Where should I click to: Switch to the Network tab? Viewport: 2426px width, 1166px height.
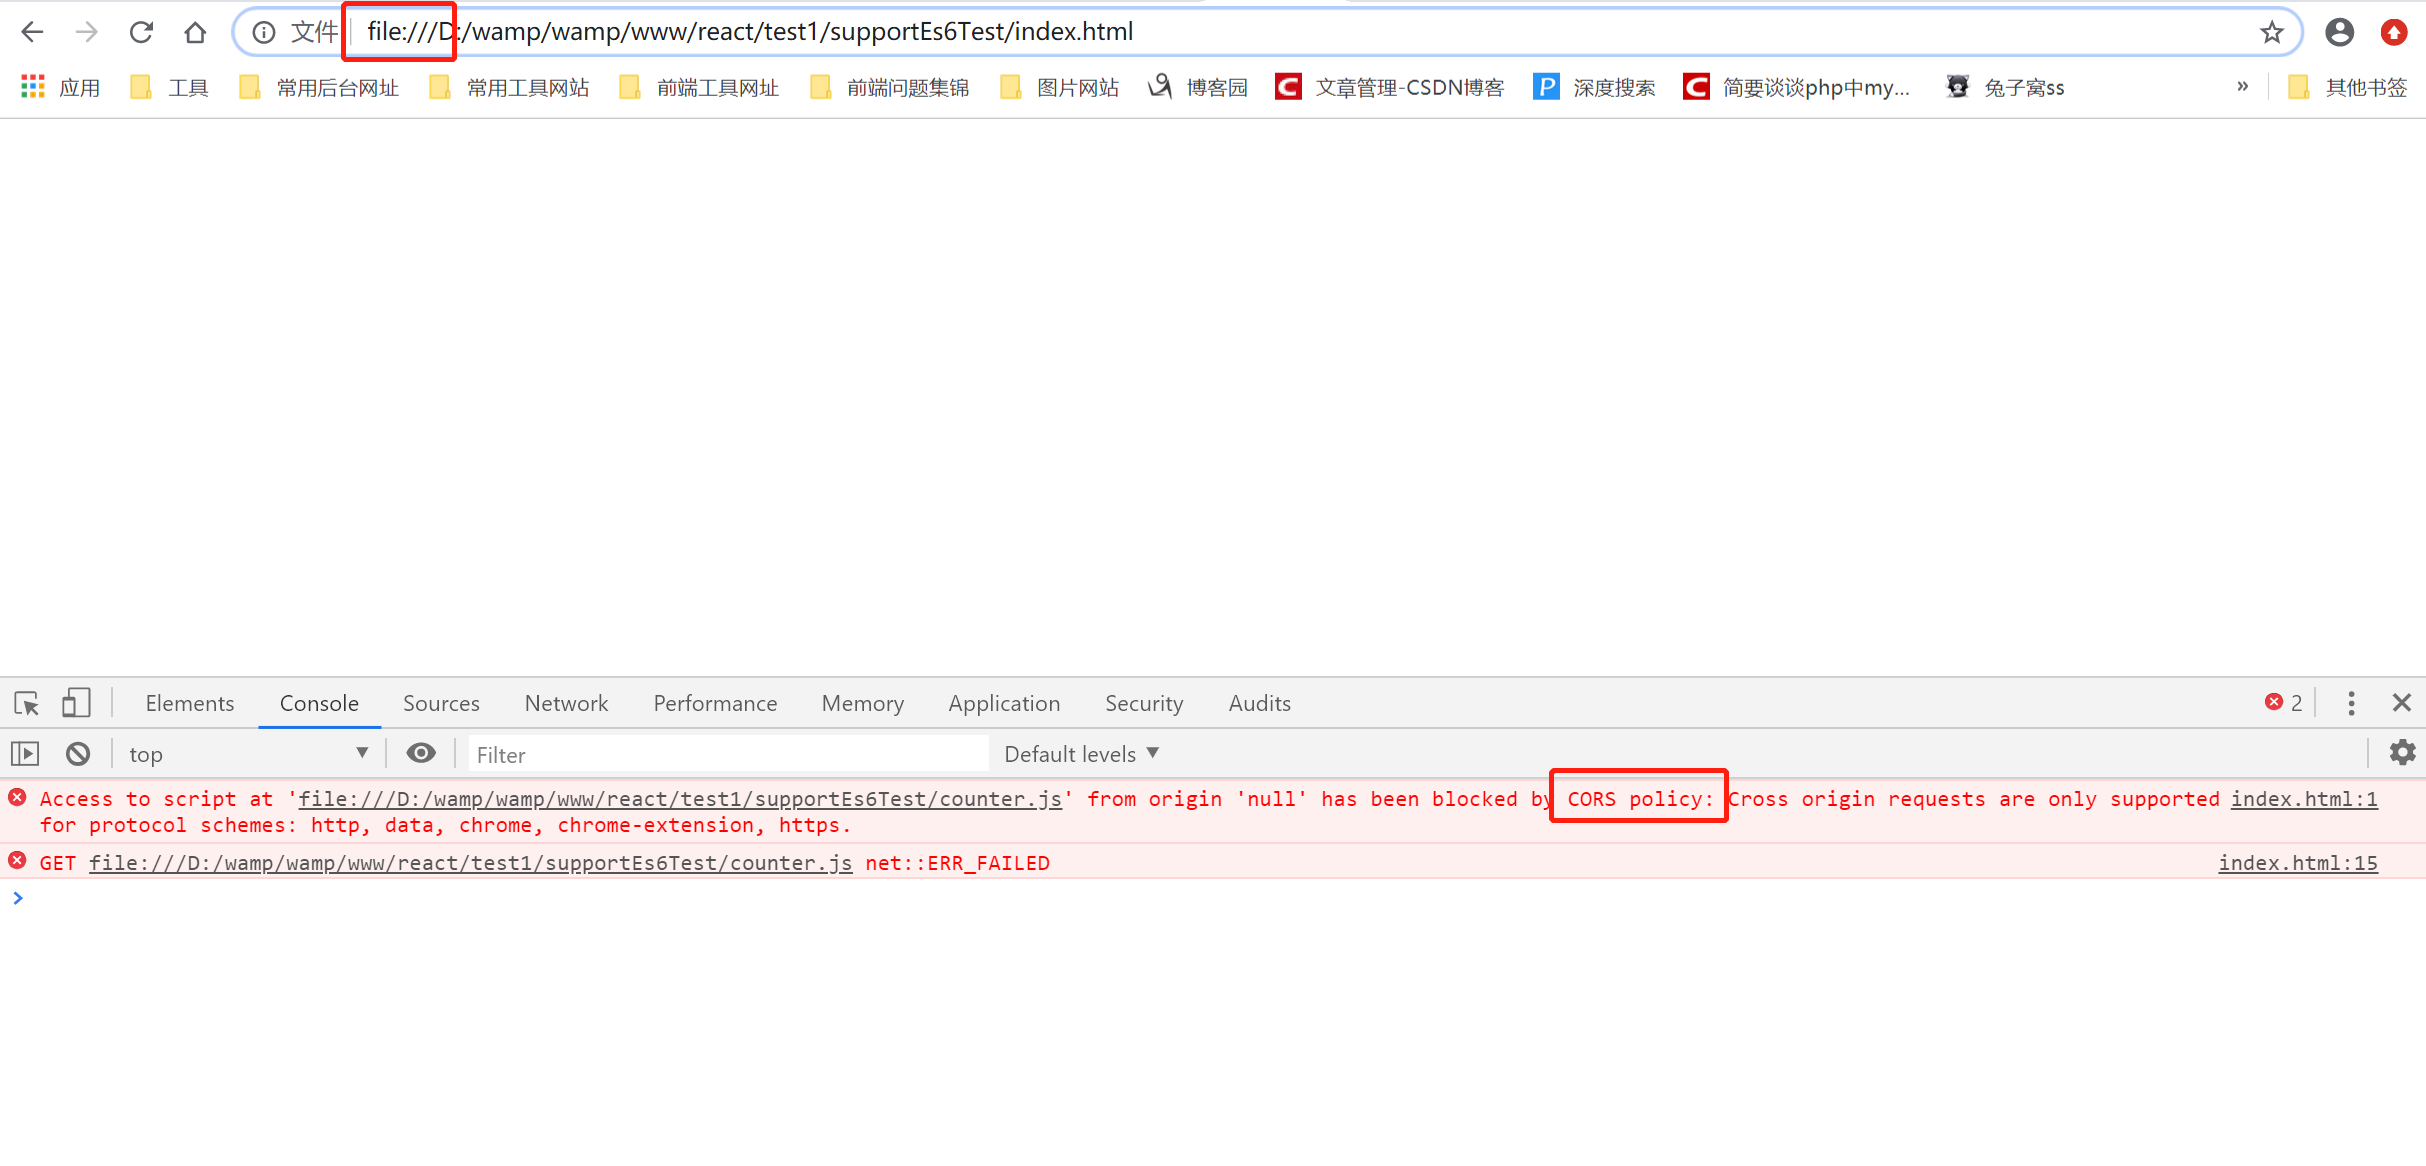[x=566, y=703]
